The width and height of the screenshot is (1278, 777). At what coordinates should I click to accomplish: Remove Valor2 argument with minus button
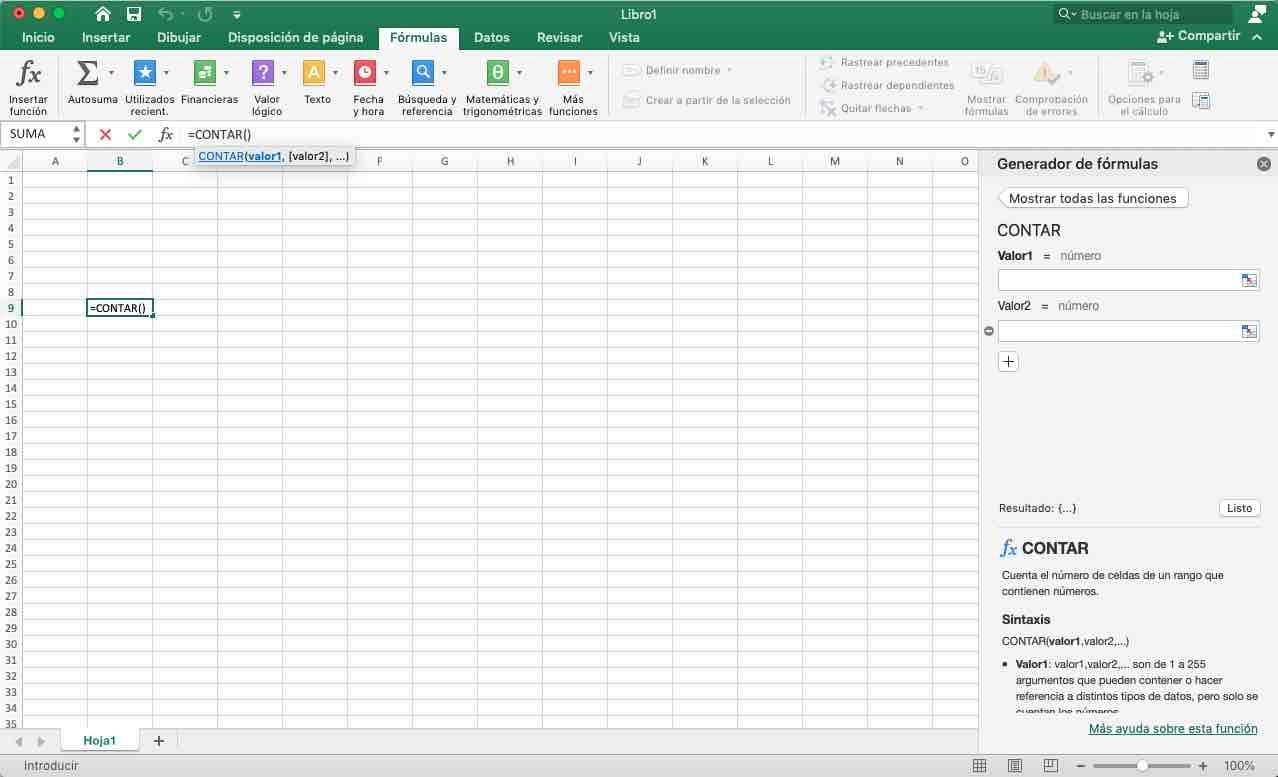tap(989, 331)
